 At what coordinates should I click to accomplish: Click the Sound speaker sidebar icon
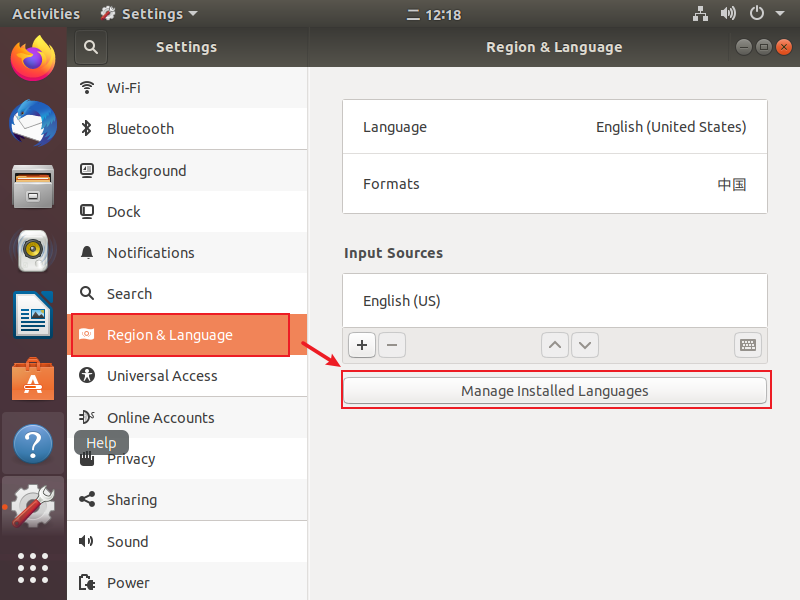point(86,541)
